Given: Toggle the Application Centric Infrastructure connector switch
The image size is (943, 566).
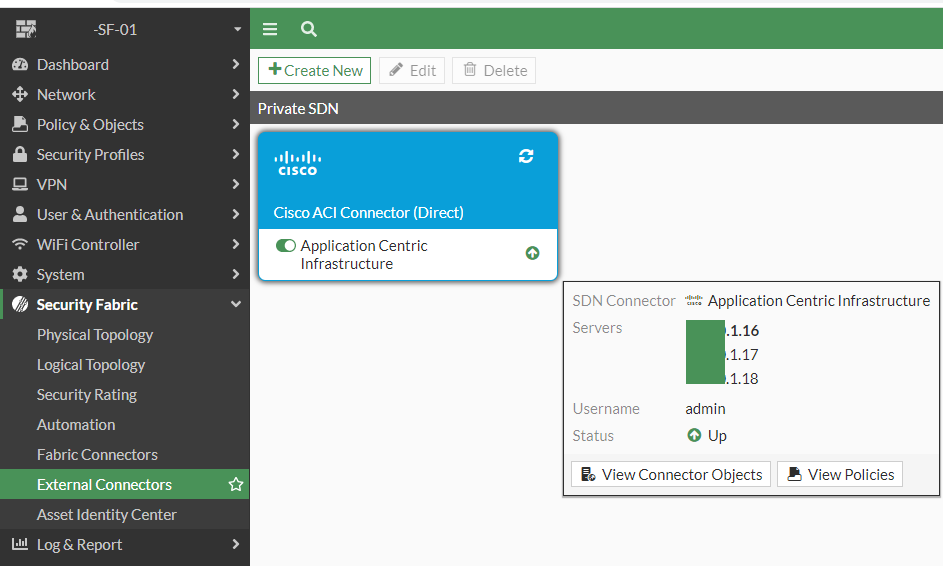Looking at the screenshot, I should pos(286,246).
